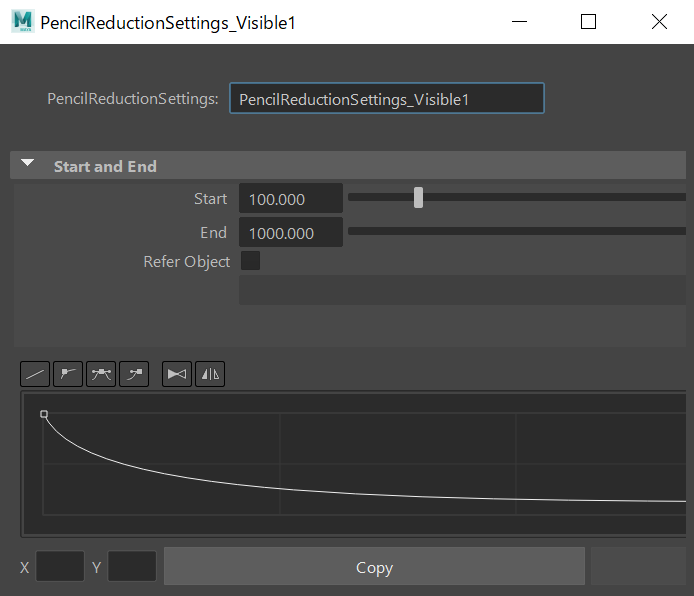The image size is (694, 596).
Task: Click the Maya logo in title bar
Action: pos(22,22)
